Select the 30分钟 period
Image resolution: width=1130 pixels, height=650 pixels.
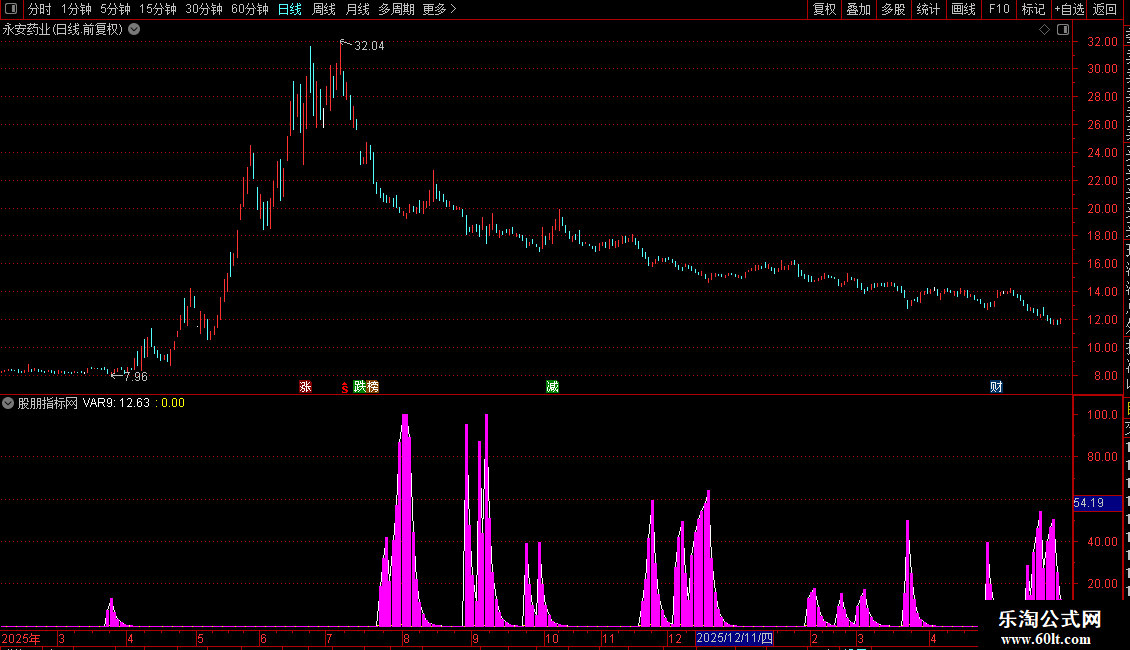tap(204, 9)
